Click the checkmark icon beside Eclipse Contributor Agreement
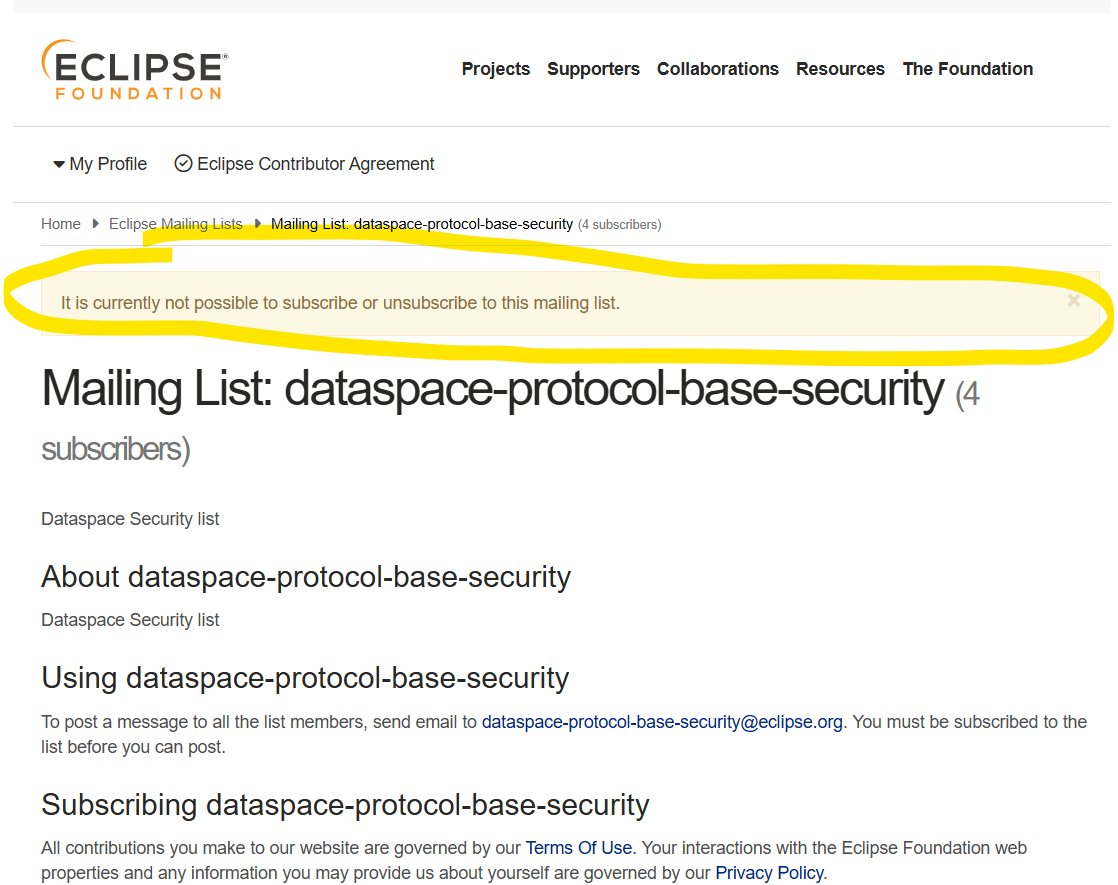 click(x=183, y=164)
